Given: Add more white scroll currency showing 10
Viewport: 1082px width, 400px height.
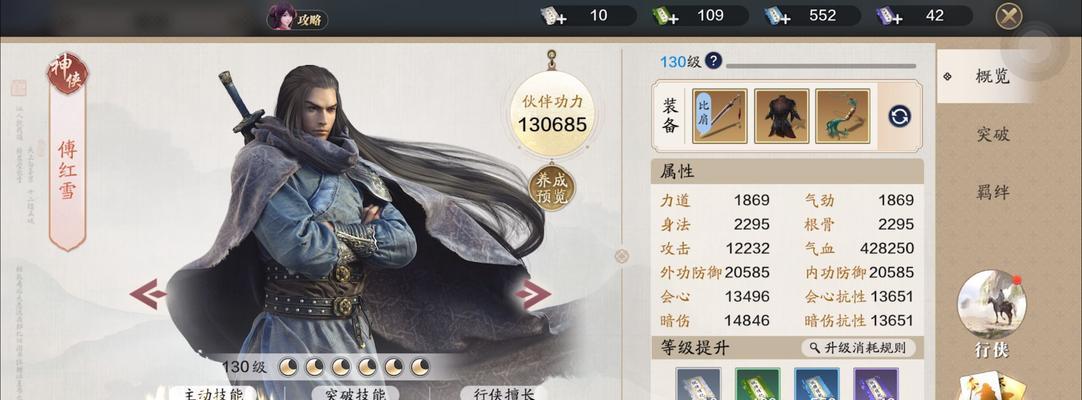Looking at the screenshot, I should (553, 16).
